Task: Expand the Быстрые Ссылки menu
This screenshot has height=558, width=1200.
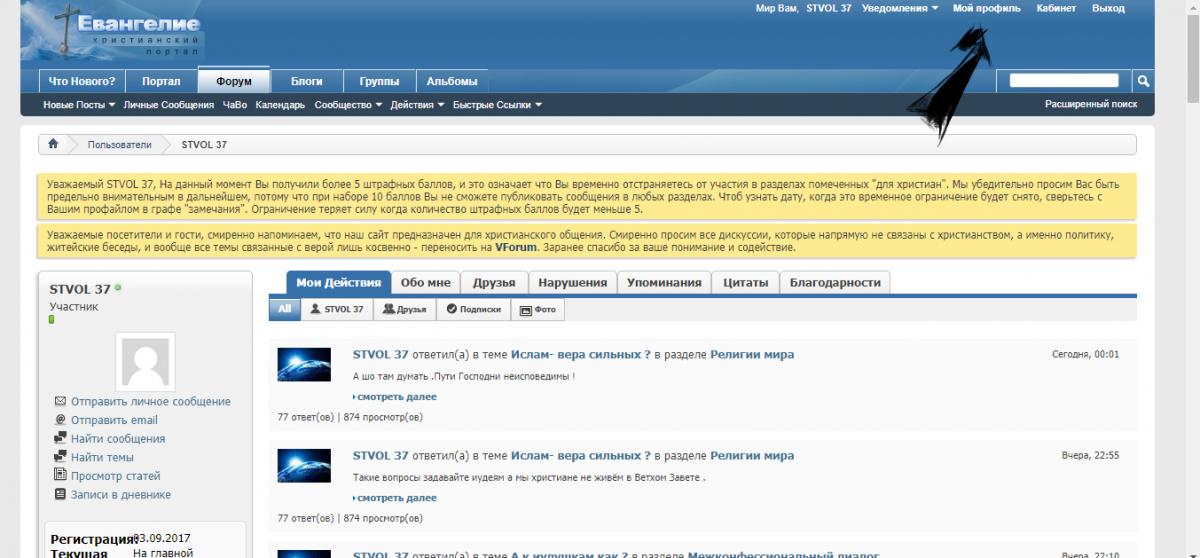Action: (x=497, y=105)
